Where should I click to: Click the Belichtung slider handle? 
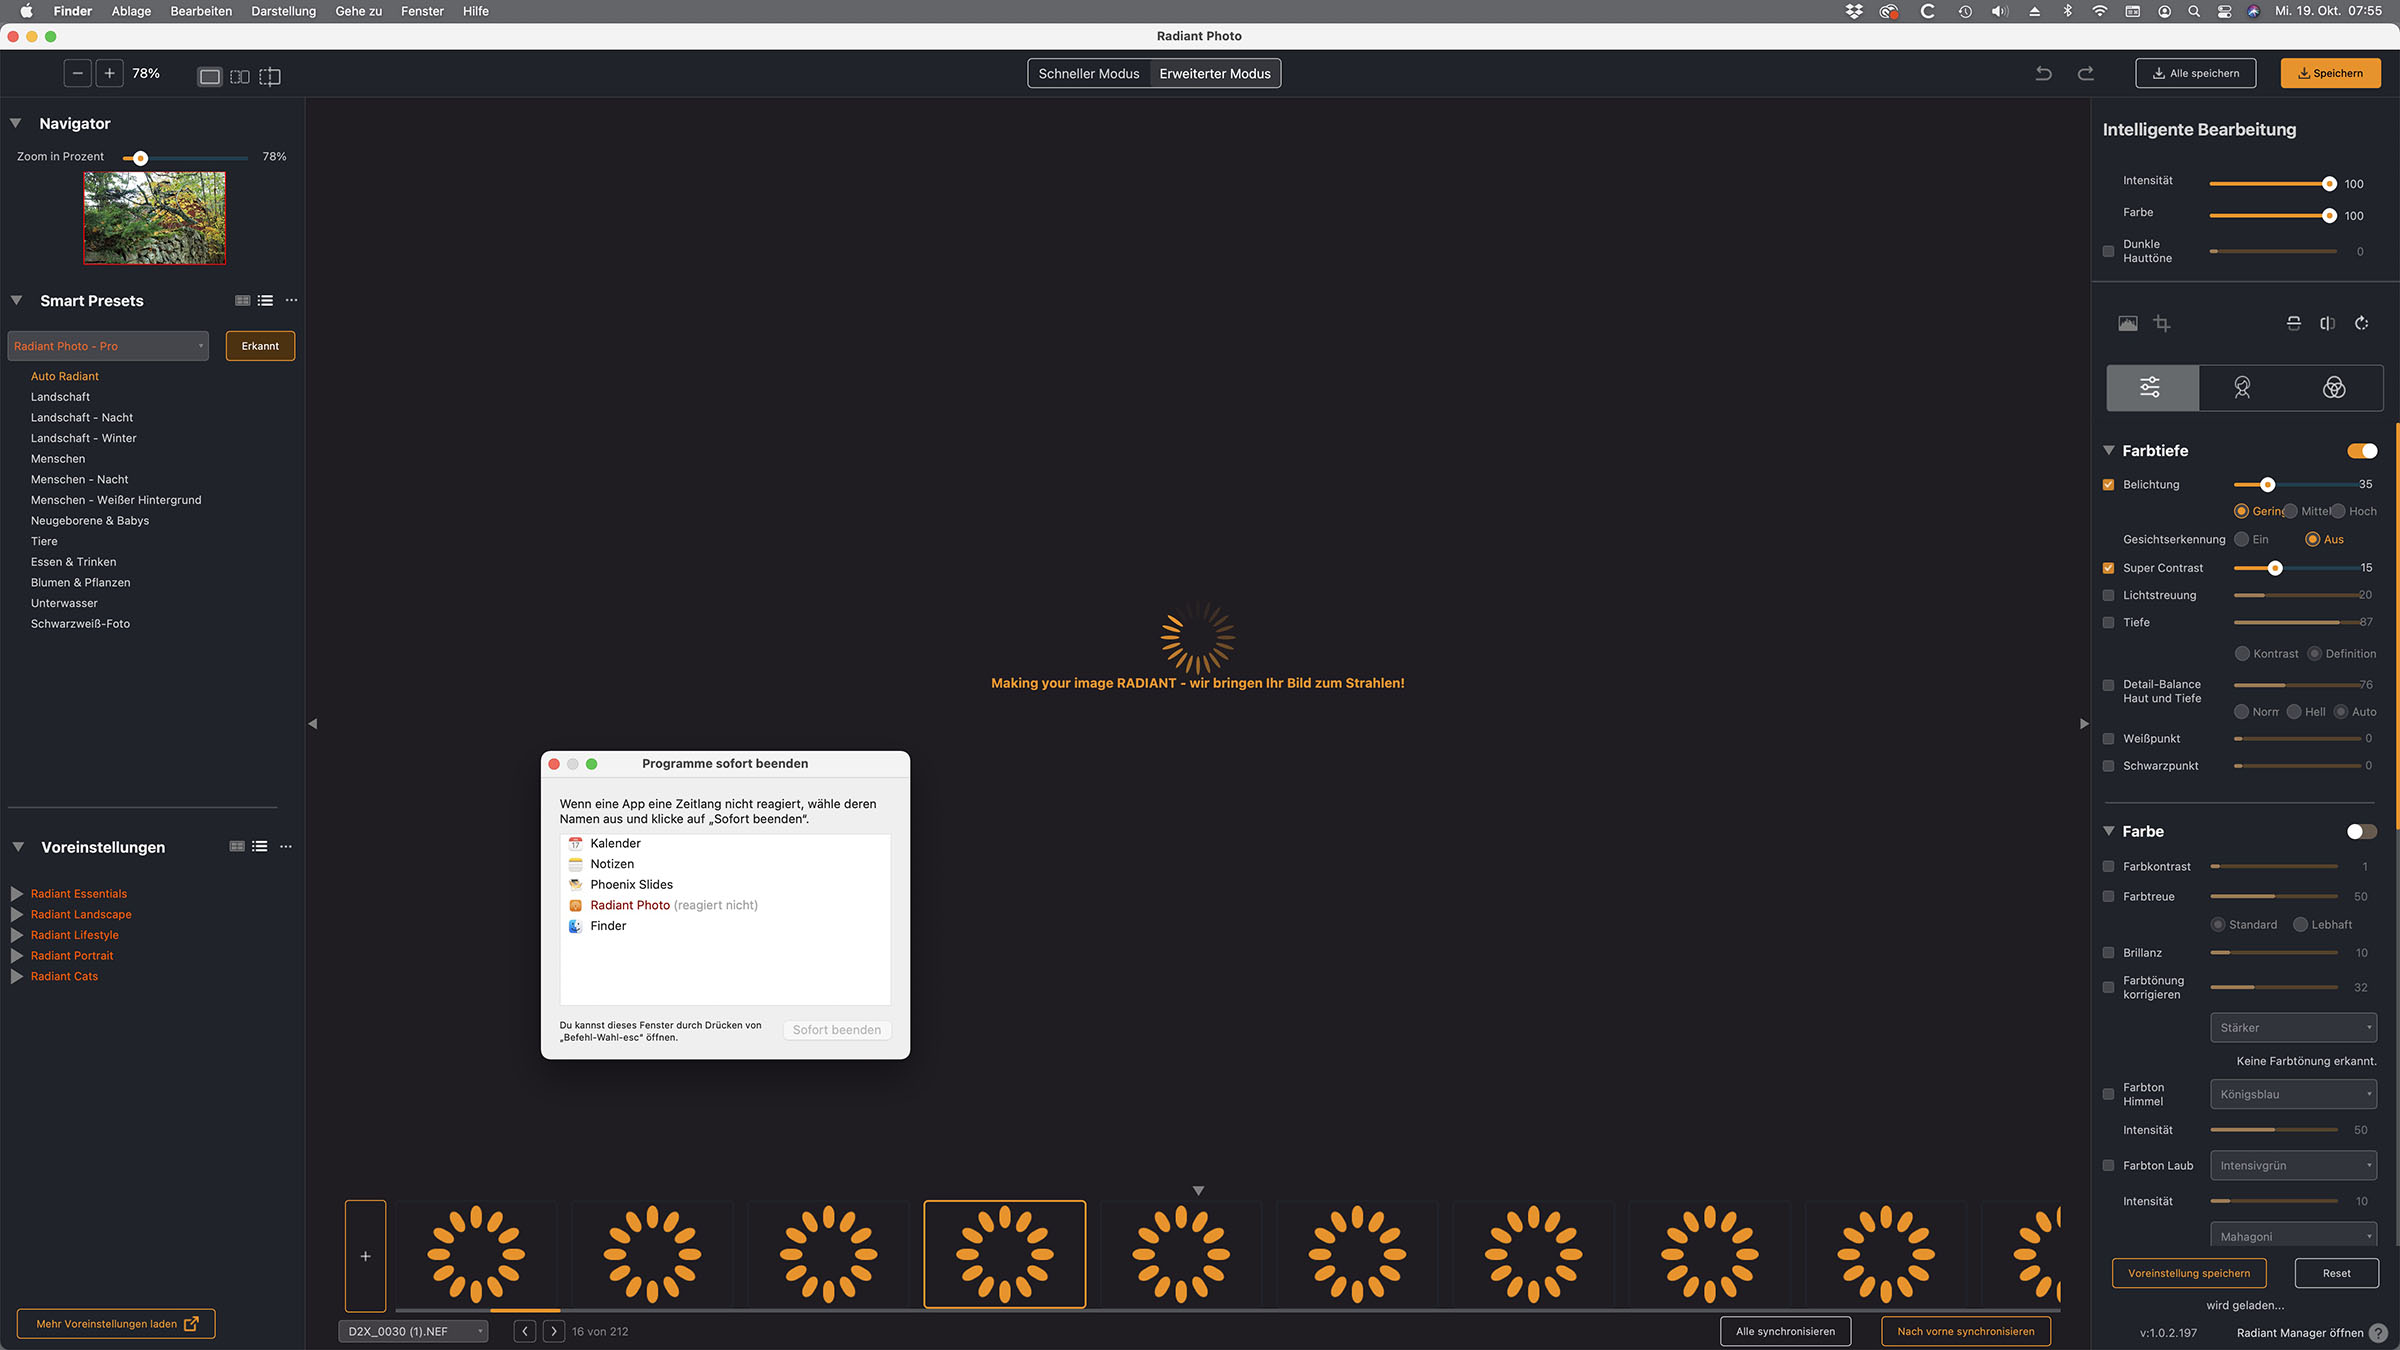coord(2268,485)
